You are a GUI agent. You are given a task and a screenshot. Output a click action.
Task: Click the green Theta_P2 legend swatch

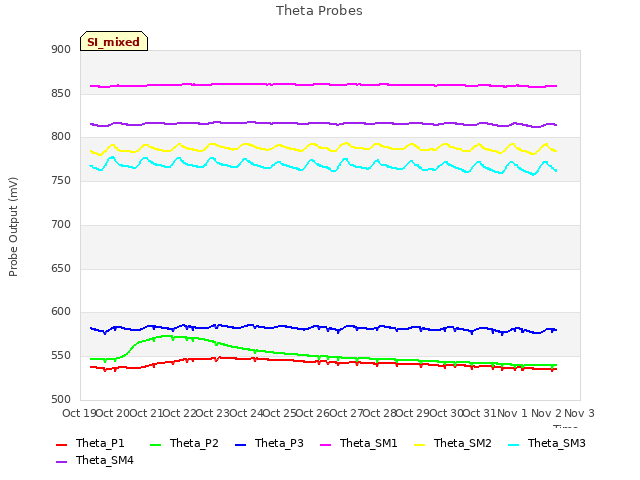(156, 444)
